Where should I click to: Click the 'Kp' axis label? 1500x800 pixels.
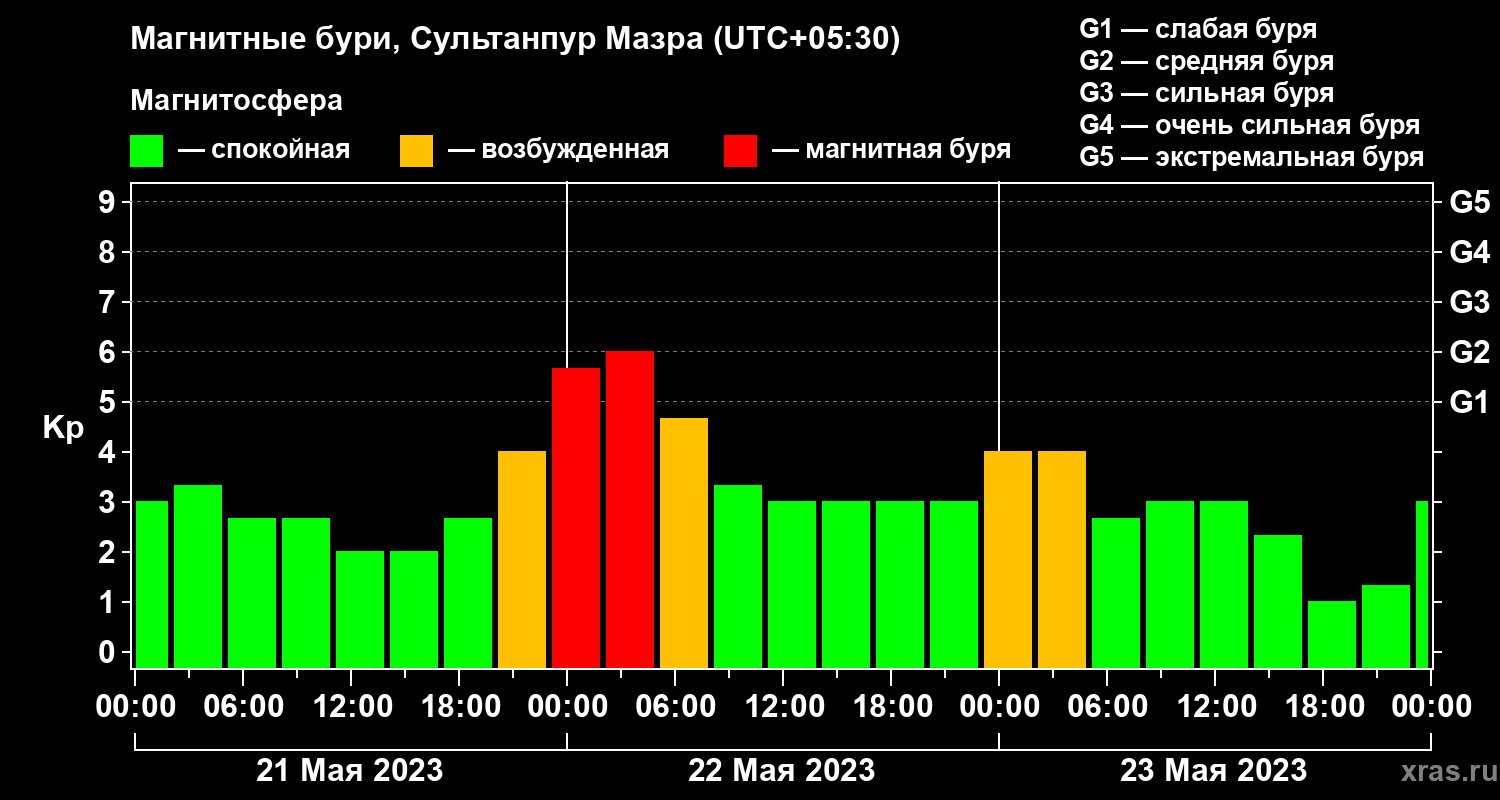(63, 430)
